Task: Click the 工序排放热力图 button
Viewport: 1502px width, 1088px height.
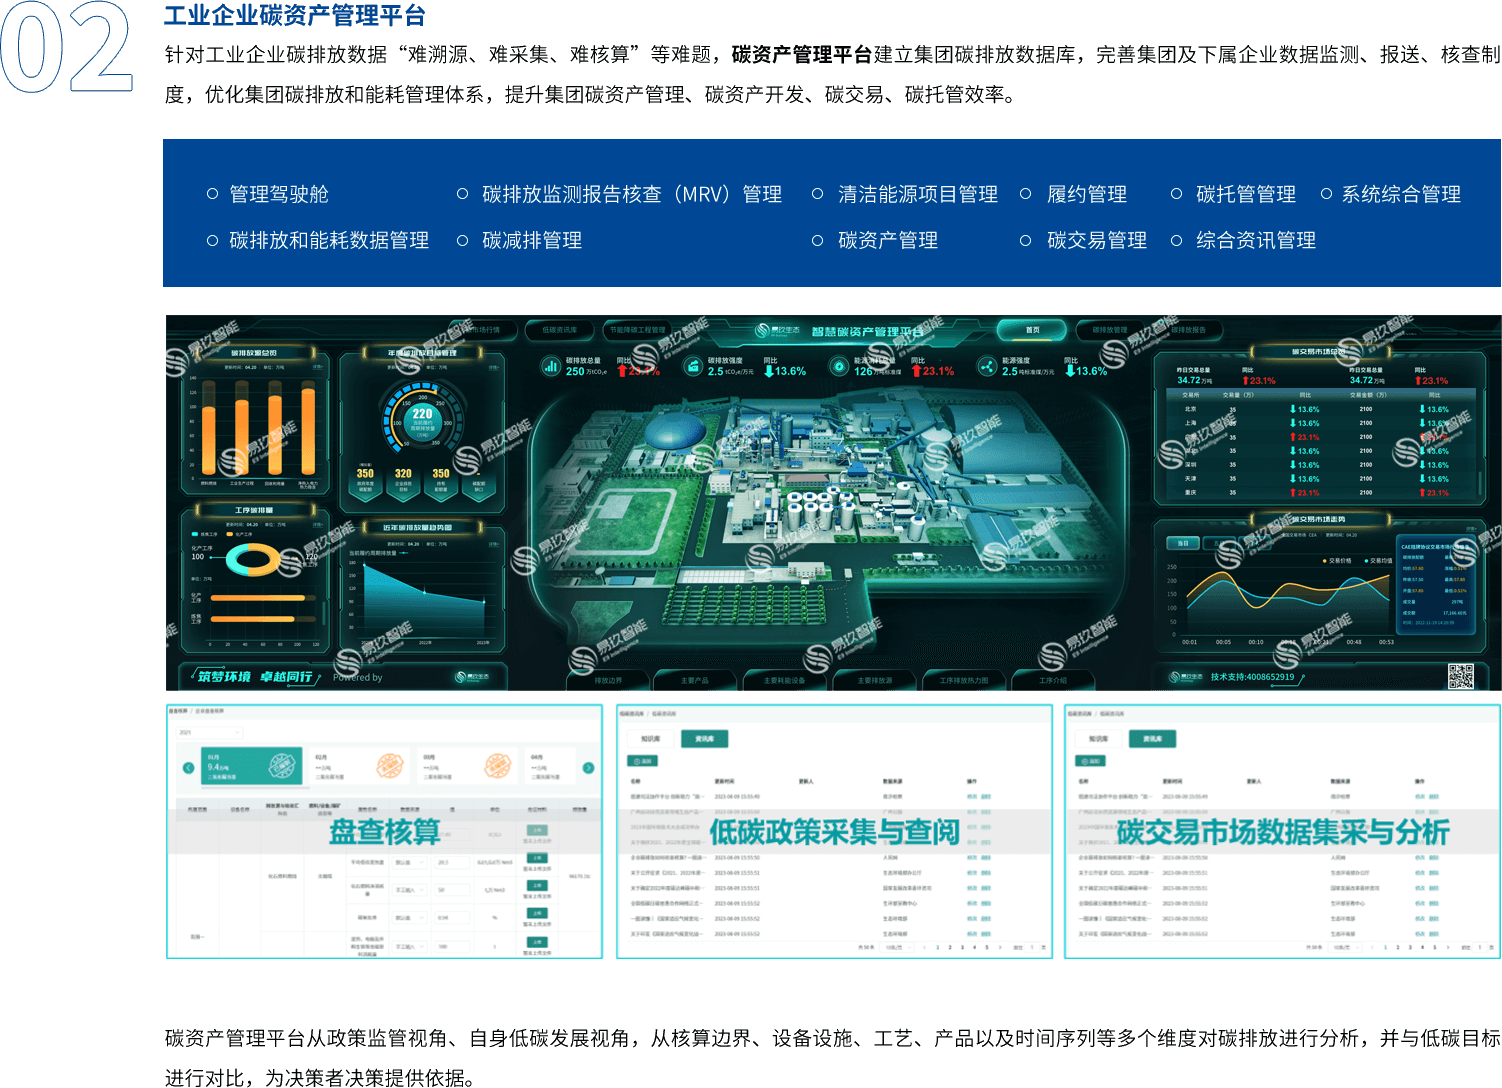Action: tap(963, 680)
